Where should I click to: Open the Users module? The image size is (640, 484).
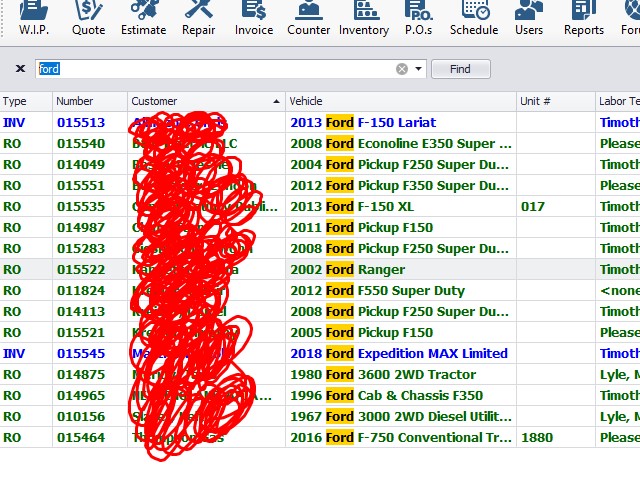point(529,18)
